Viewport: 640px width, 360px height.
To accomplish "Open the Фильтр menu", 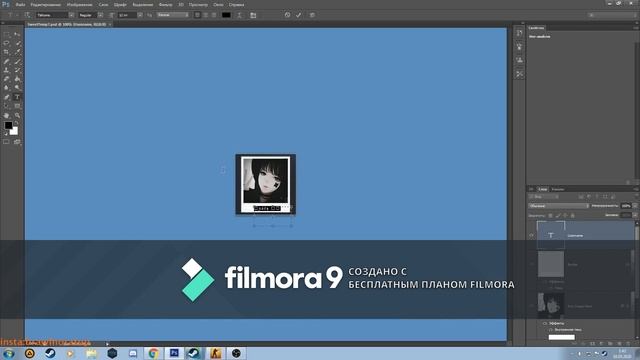I will pyautogui.click(x=165, y=4).
